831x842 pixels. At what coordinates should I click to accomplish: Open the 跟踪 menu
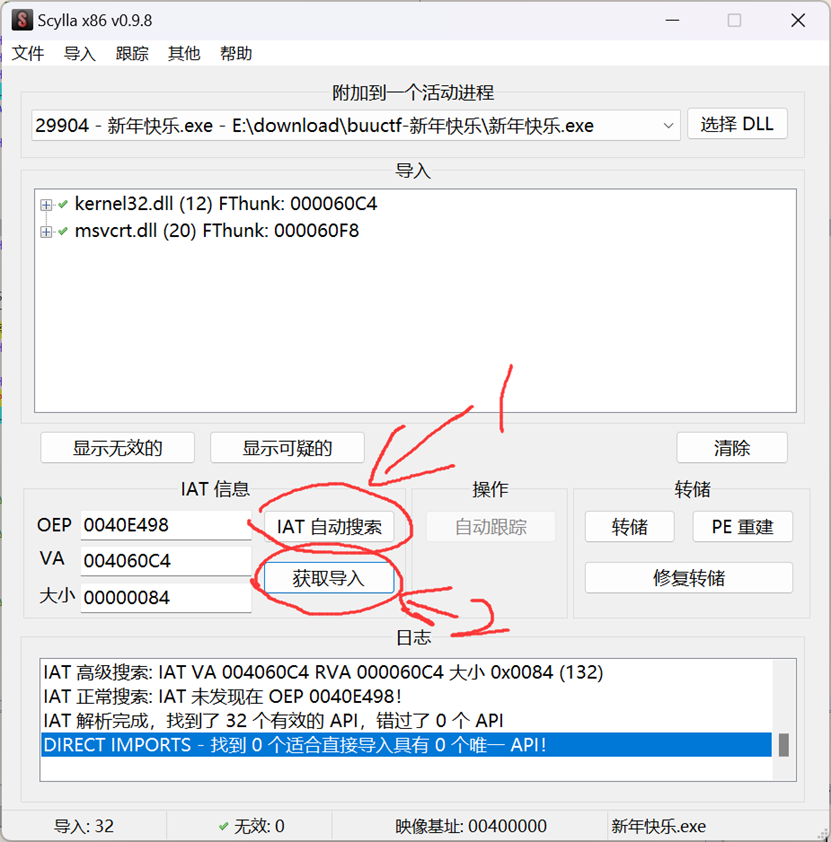132,54
